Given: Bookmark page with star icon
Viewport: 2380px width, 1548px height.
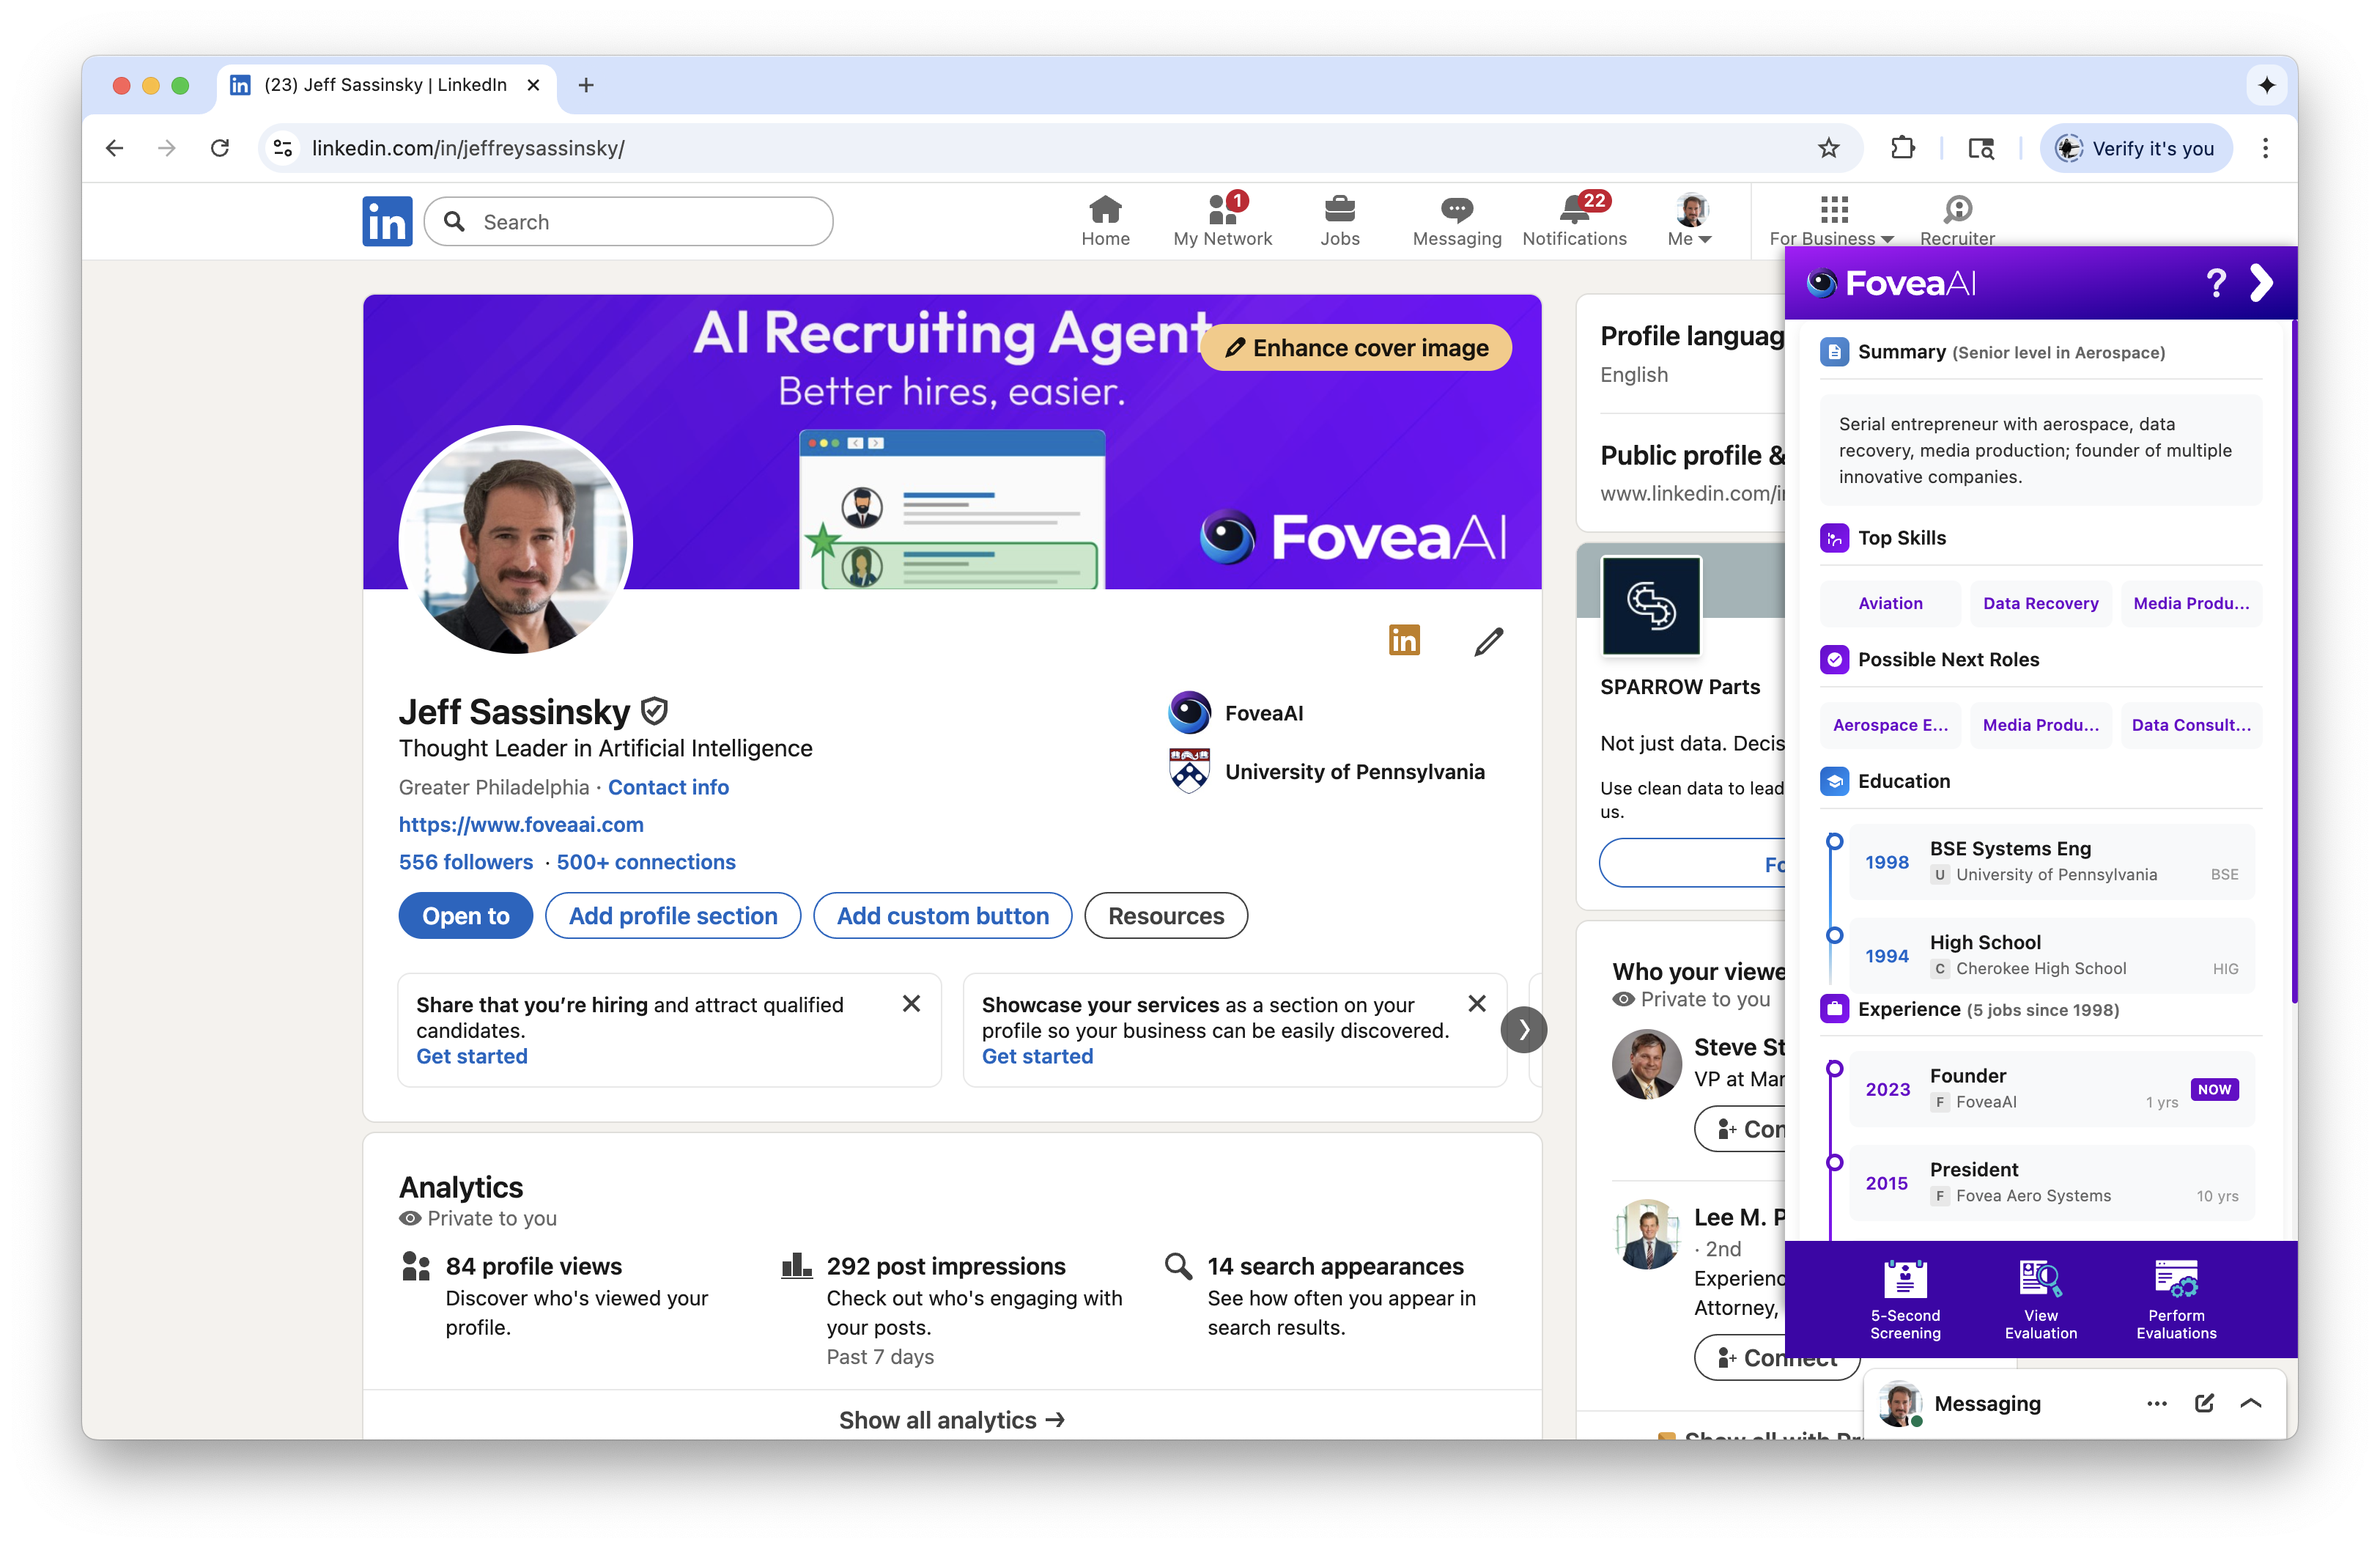Looking at the screenshot, I should (1829, 148).
